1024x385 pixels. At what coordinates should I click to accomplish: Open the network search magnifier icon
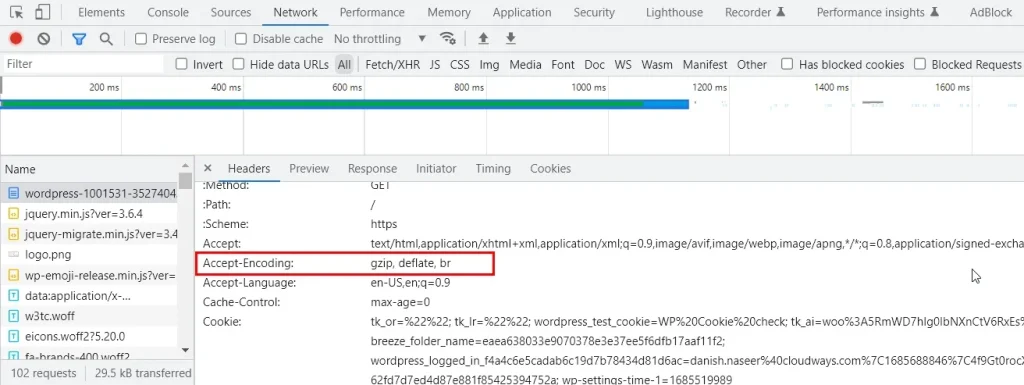[x=106, y=38]
